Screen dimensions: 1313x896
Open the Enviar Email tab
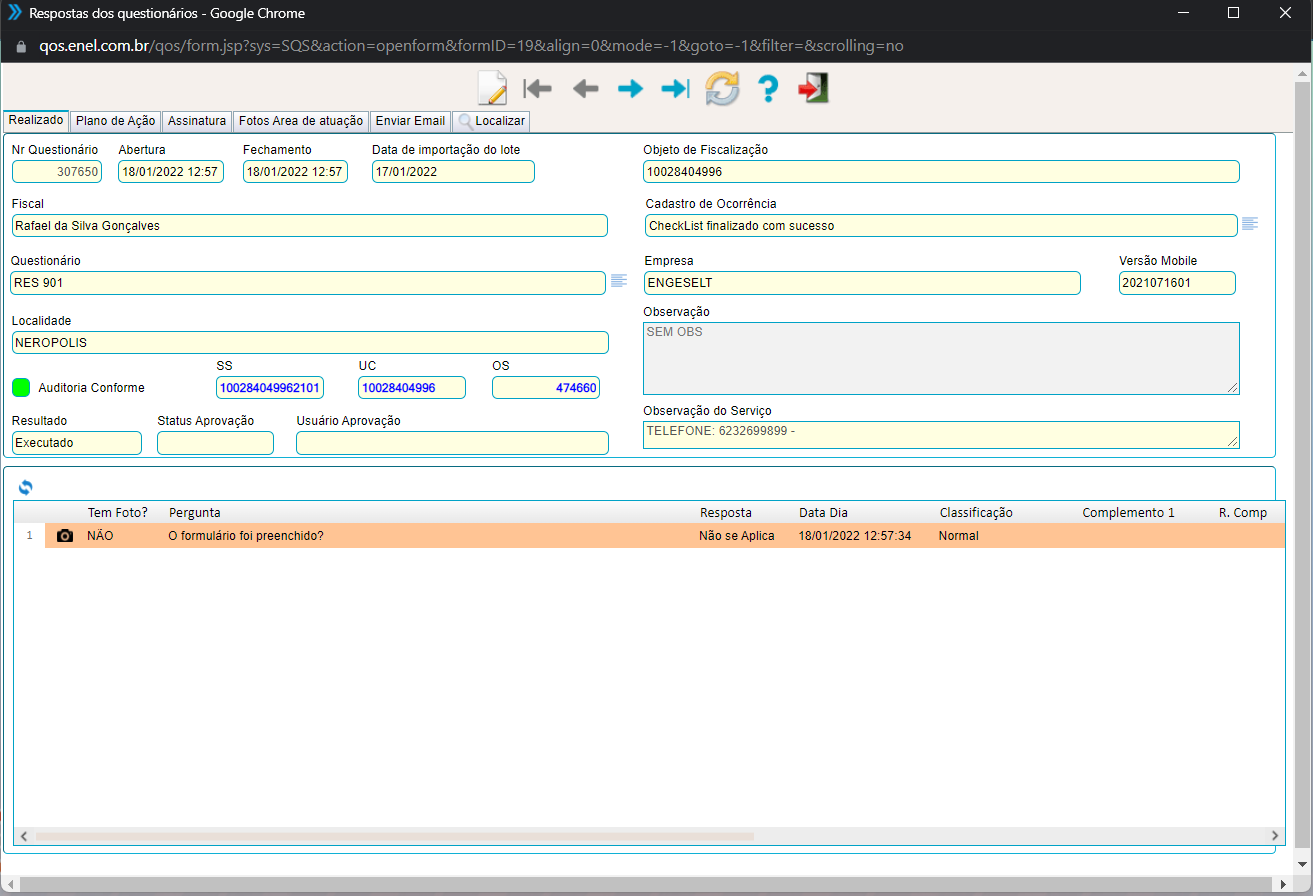point(410,121)
